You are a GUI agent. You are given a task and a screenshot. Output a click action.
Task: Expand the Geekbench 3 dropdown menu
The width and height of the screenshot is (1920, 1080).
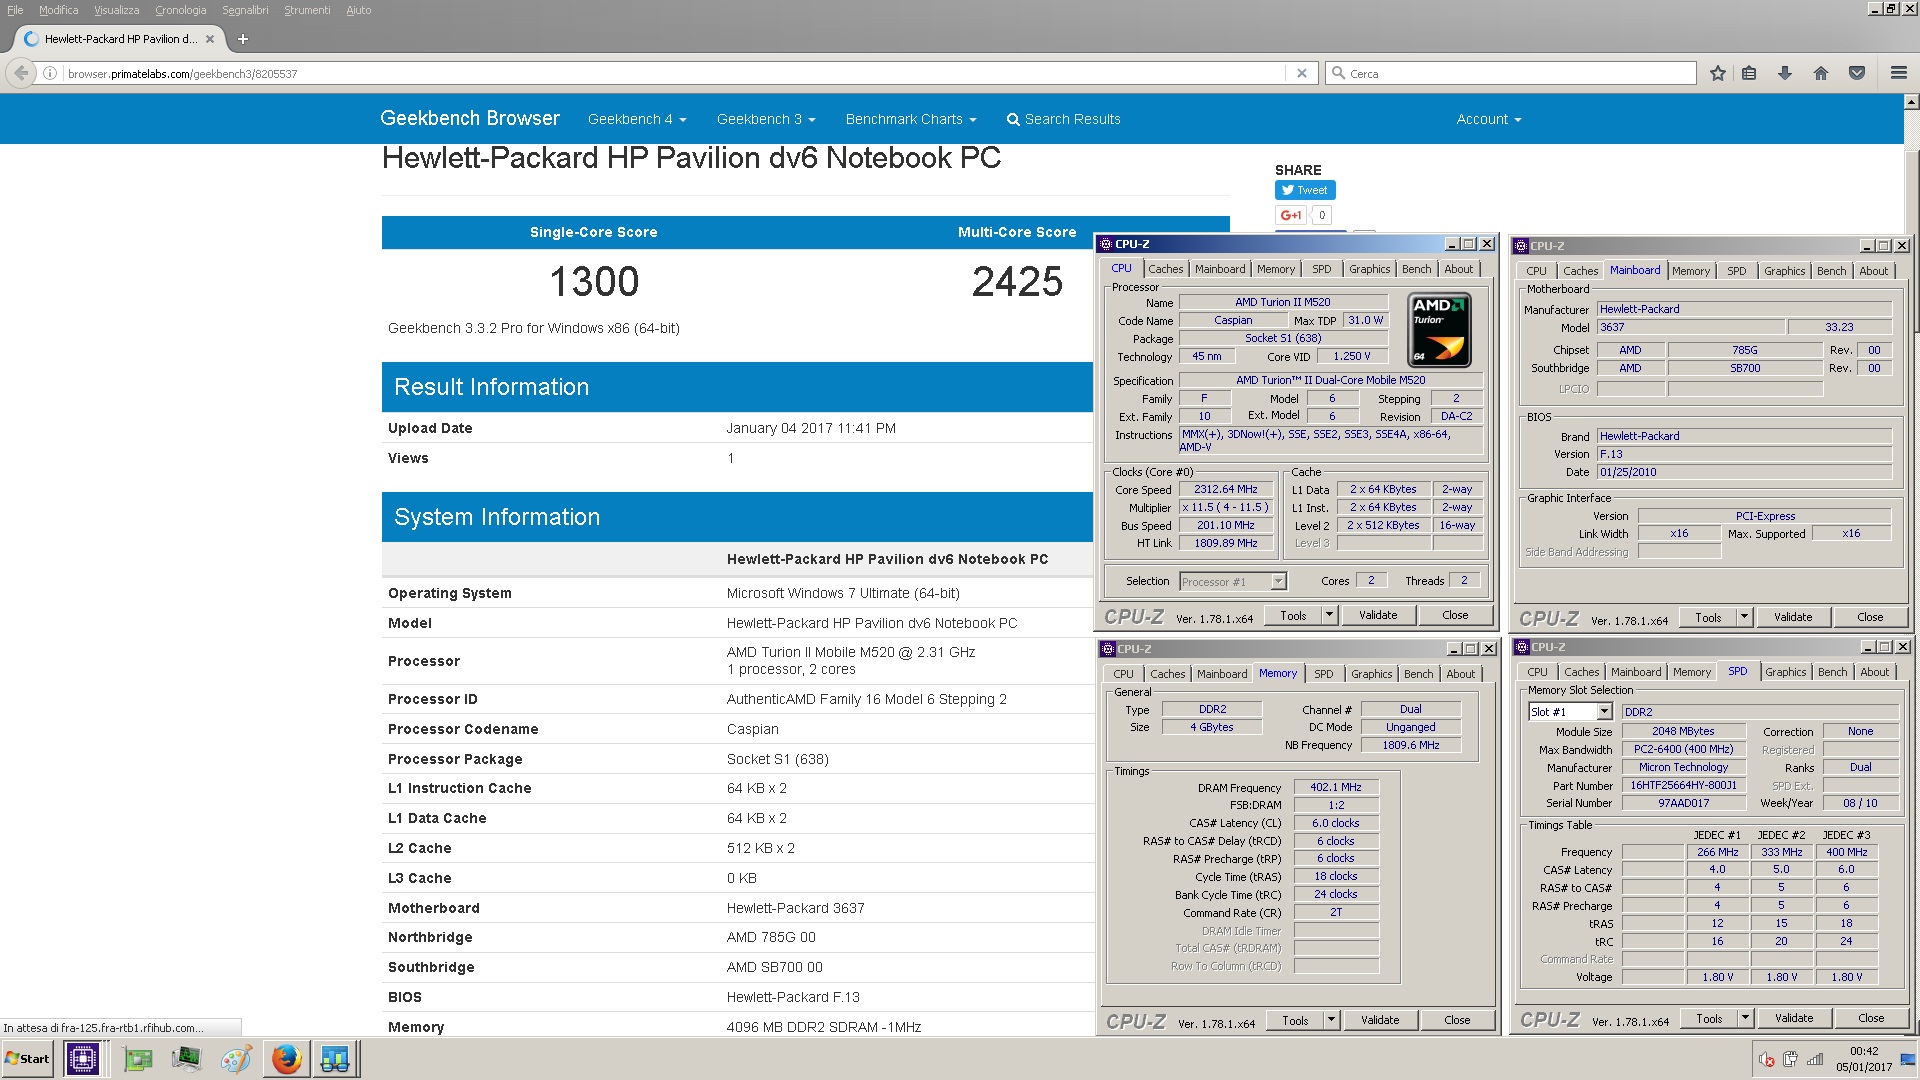tap(766, 119)
